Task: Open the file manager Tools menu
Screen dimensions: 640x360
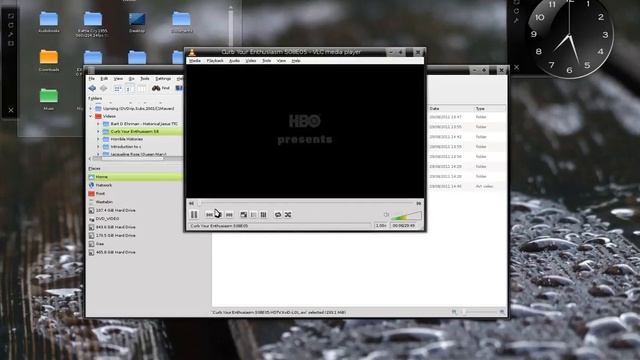Action: coord(145,78)
